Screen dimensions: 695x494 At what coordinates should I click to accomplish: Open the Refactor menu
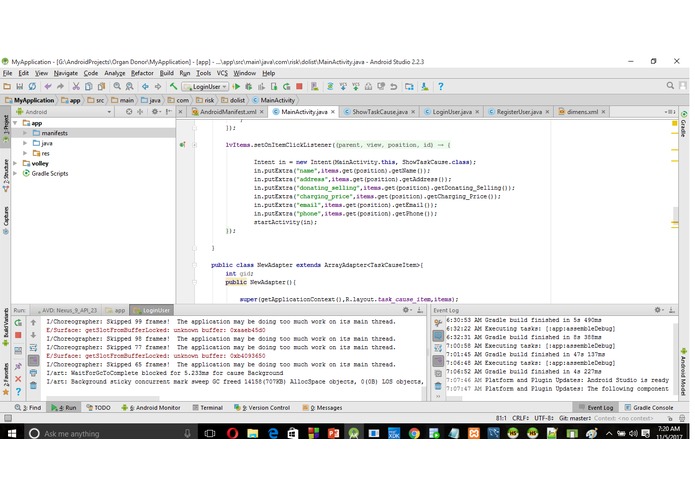142,73
